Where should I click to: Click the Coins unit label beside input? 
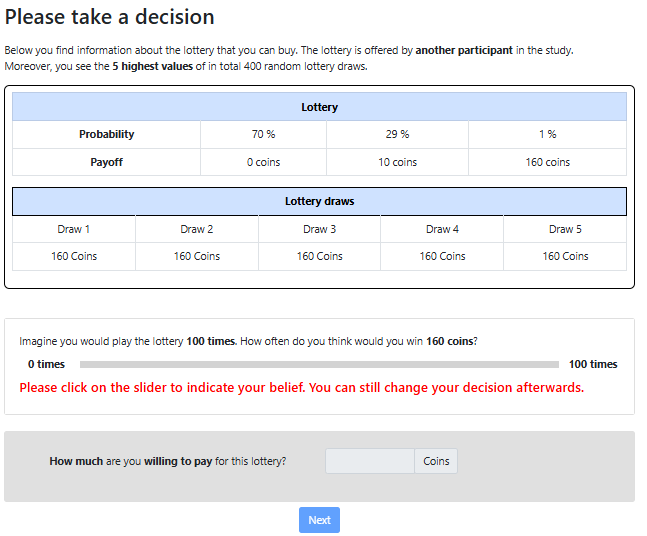(436, 461)
